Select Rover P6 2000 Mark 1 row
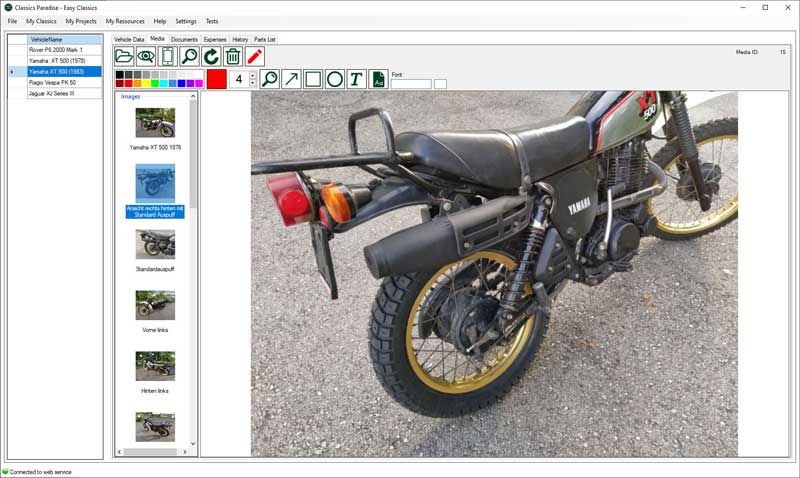This screenshot has width=800, height=478. [x=65, y=49]
